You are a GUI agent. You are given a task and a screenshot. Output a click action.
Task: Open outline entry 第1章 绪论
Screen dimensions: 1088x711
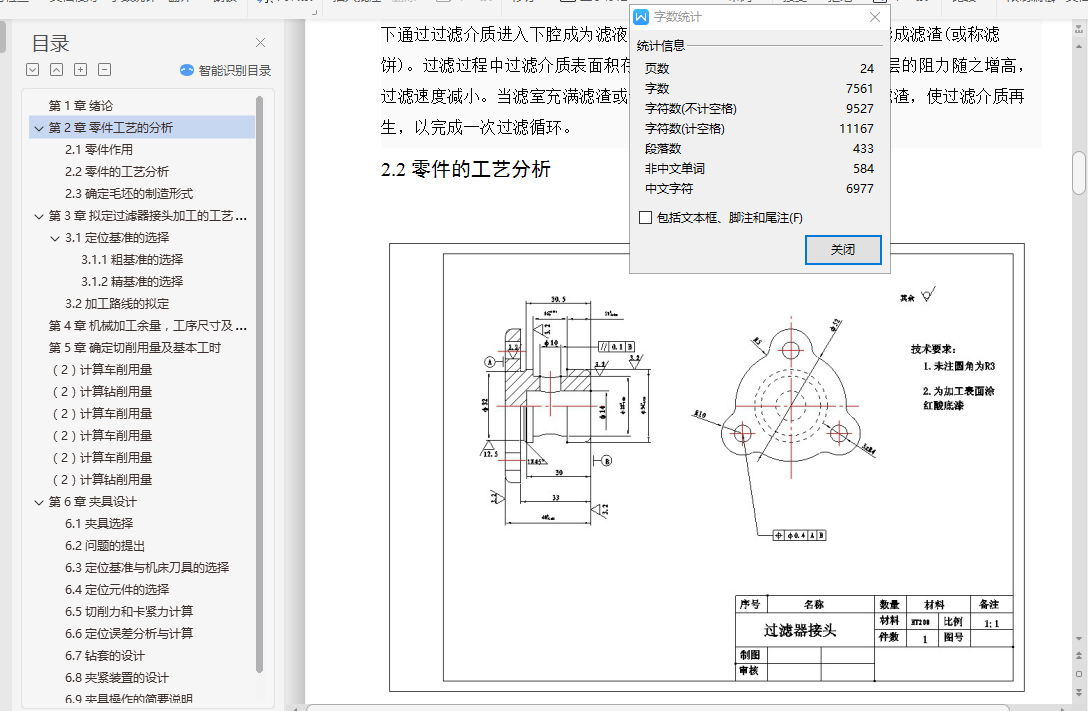[x=80, y=105]
